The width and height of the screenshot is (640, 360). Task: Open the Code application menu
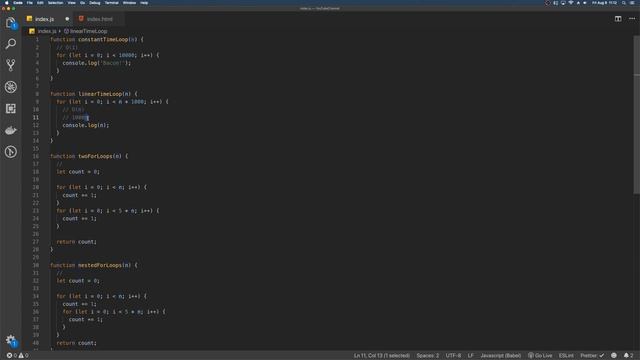pyautogui.click(x=18, y=3)
